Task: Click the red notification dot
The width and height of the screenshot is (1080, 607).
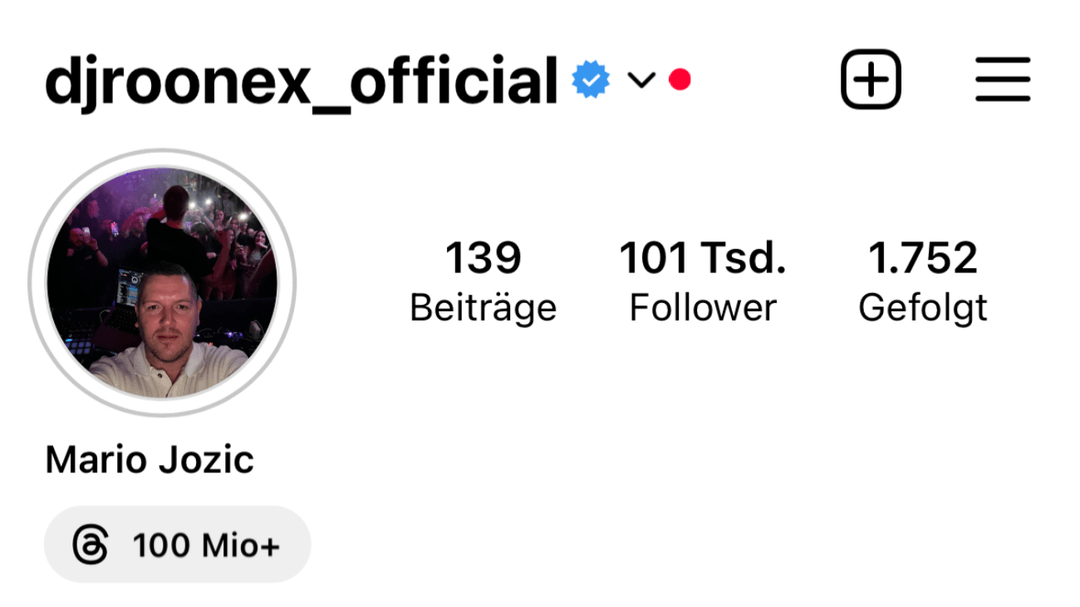Action: (680, 80)
